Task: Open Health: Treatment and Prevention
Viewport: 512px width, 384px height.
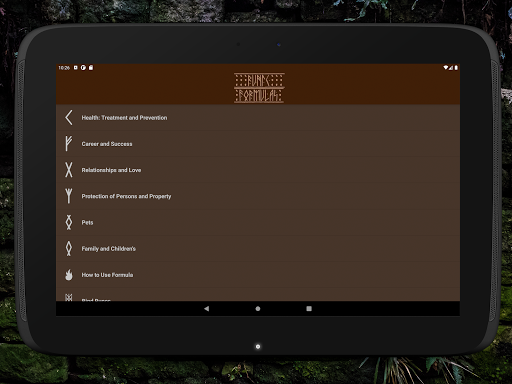Action: point(258,118)
